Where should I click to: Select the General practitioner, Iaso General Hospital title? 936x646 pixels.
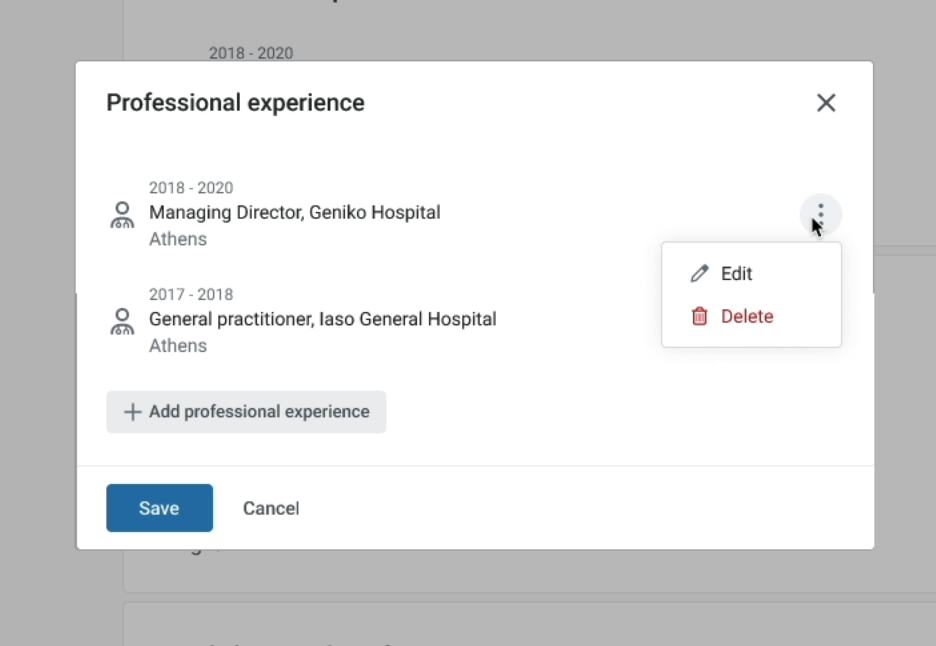pos(322,319)
